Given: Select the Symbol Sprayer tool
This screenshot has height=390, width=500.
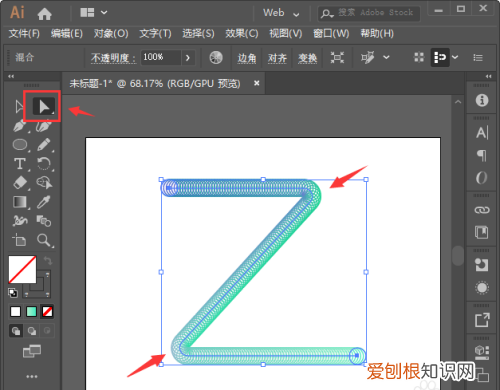Looking at the screenshot, I should pyautogui.click(x=20, y=221).
